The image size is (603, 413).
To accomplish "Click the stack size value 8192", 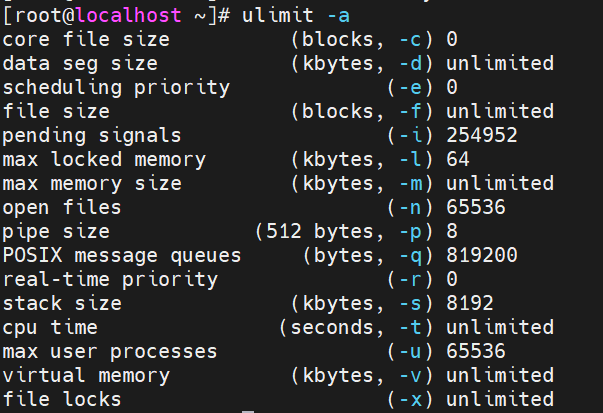I will click(x=470, y=303).
